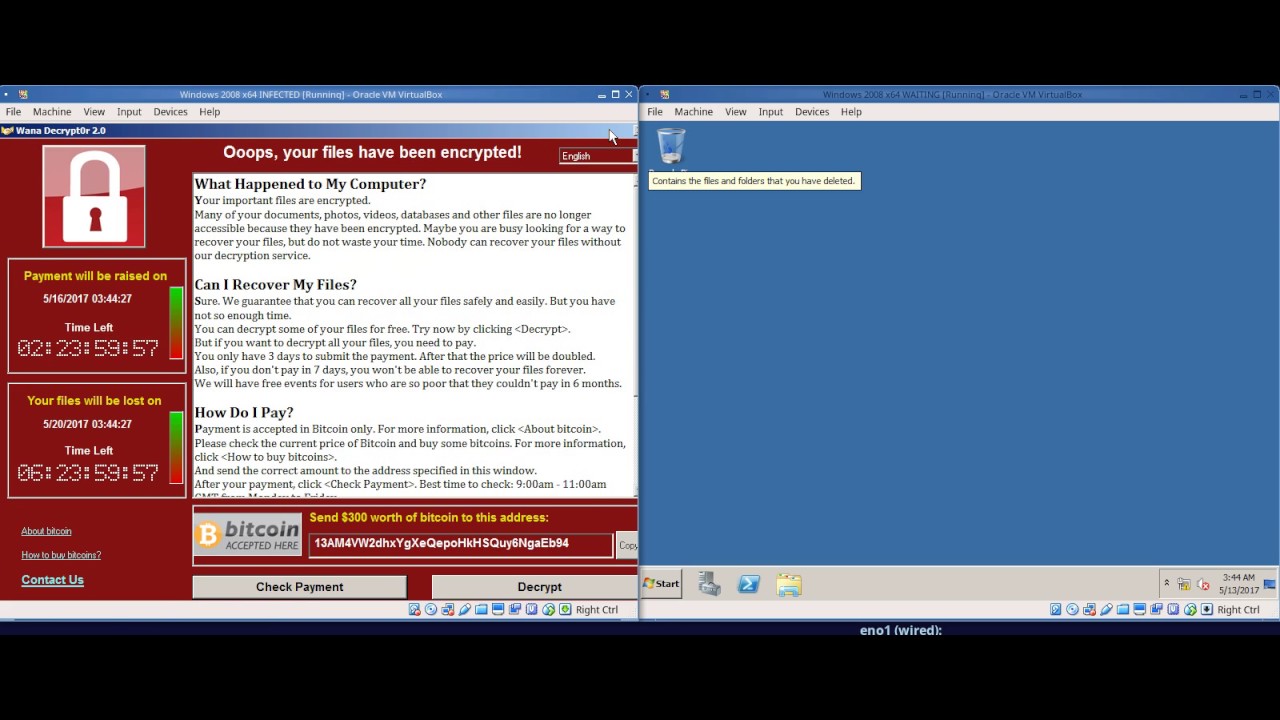Open the English language dropdown in Wana Decrypt0r
Viewport: 1280px width, 720px height.
[597, 155]
